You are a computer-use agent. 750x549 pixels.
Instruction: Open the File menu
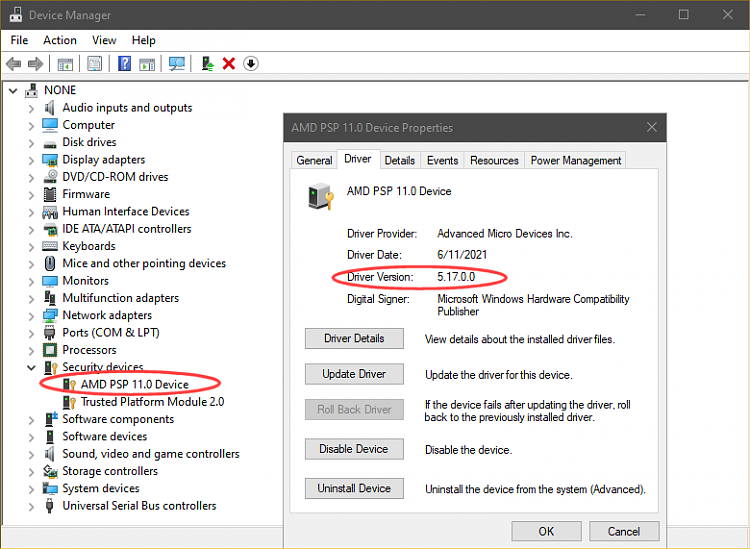tap(19, 40)
